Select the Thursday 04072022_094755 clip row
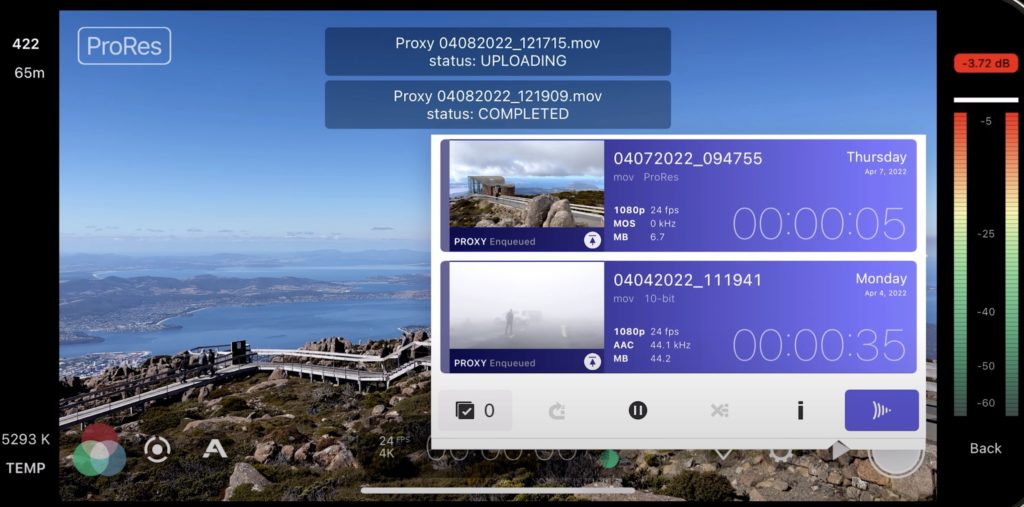The width and height of the screenshot is (1024, 507). coord(760,196)
